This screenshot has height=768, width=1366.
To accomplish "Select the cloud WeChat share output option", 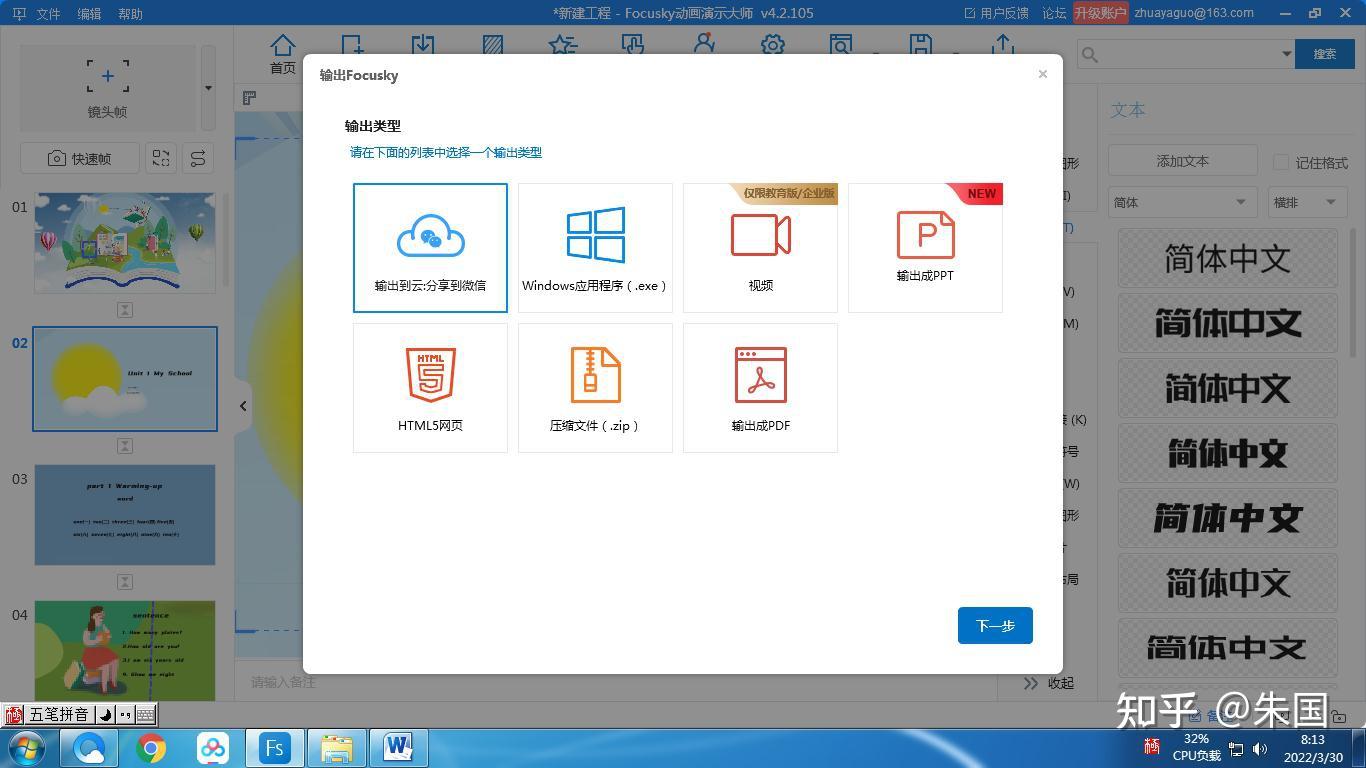I will point(430,248).
